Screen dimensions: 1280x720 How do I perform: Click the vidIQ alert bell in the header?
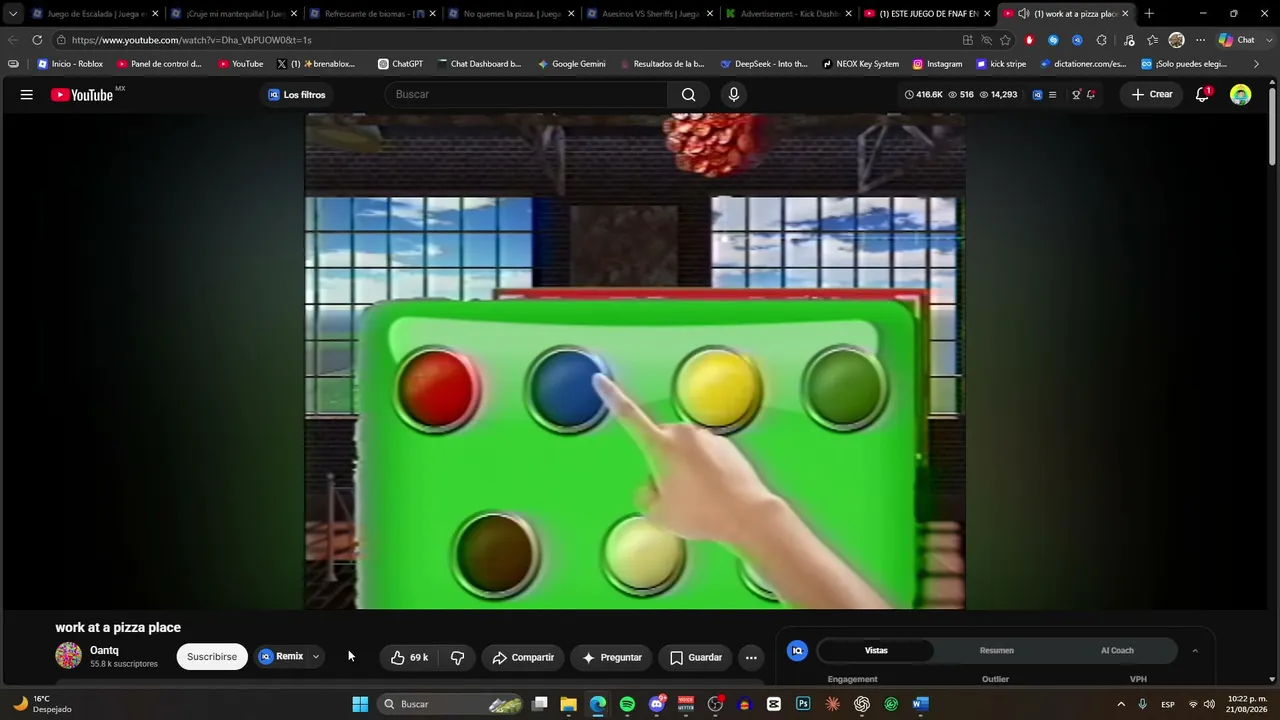(1091, 94)
